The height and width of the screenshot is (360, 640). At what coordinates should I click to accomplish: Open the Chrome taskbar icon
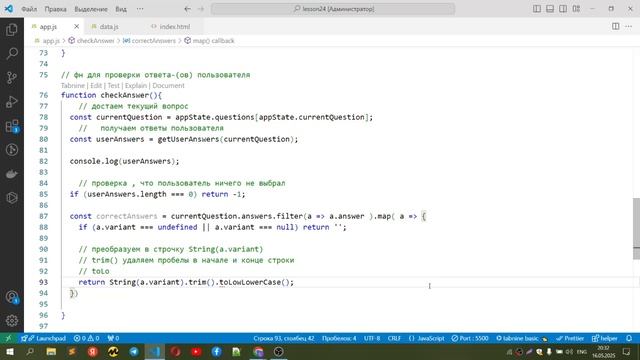tap(258, 351)
